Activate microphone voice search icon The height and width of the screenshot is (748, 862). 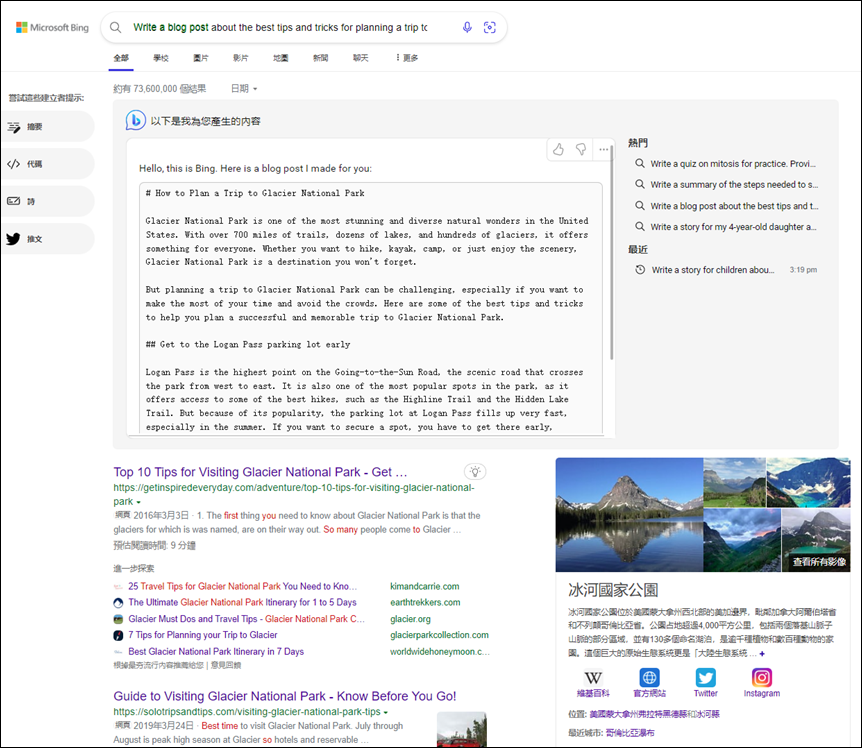(x=467, y=27)
